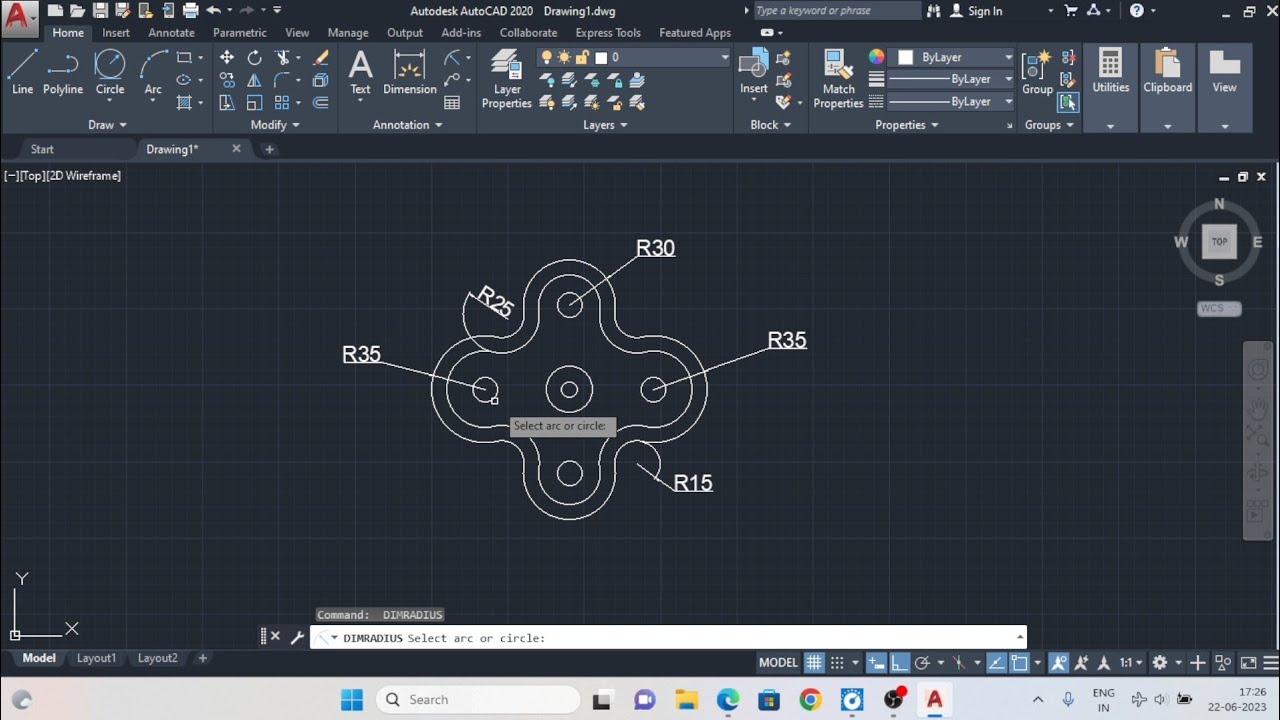Toggle snap mode in status bar
The height and width of the screenshot is (720, 1280).
point(837,662)
